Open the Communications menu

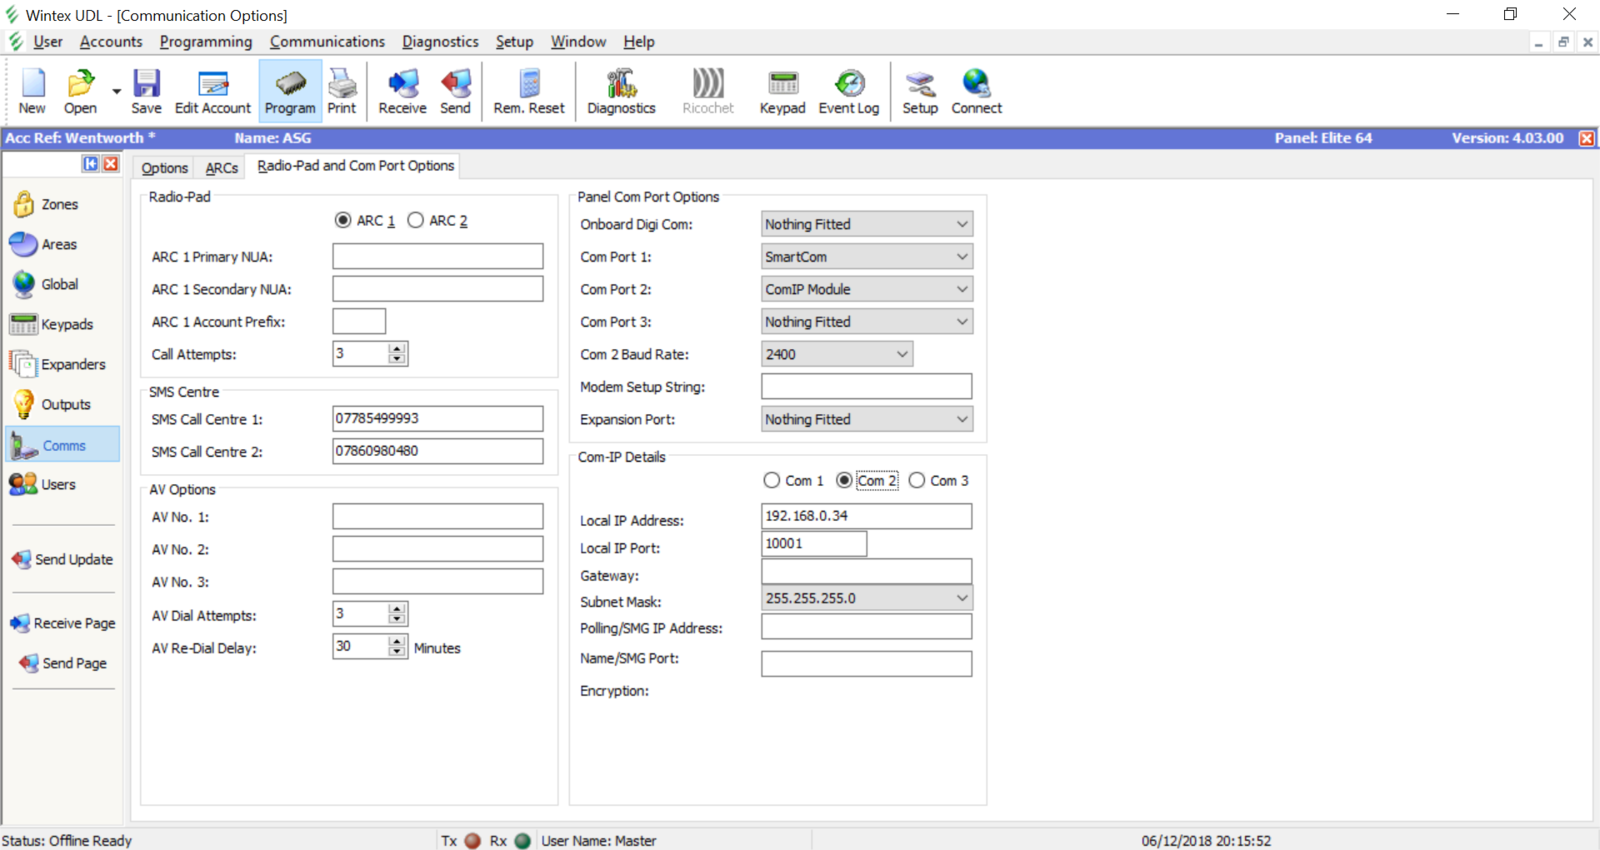click(x=327, y=42)
